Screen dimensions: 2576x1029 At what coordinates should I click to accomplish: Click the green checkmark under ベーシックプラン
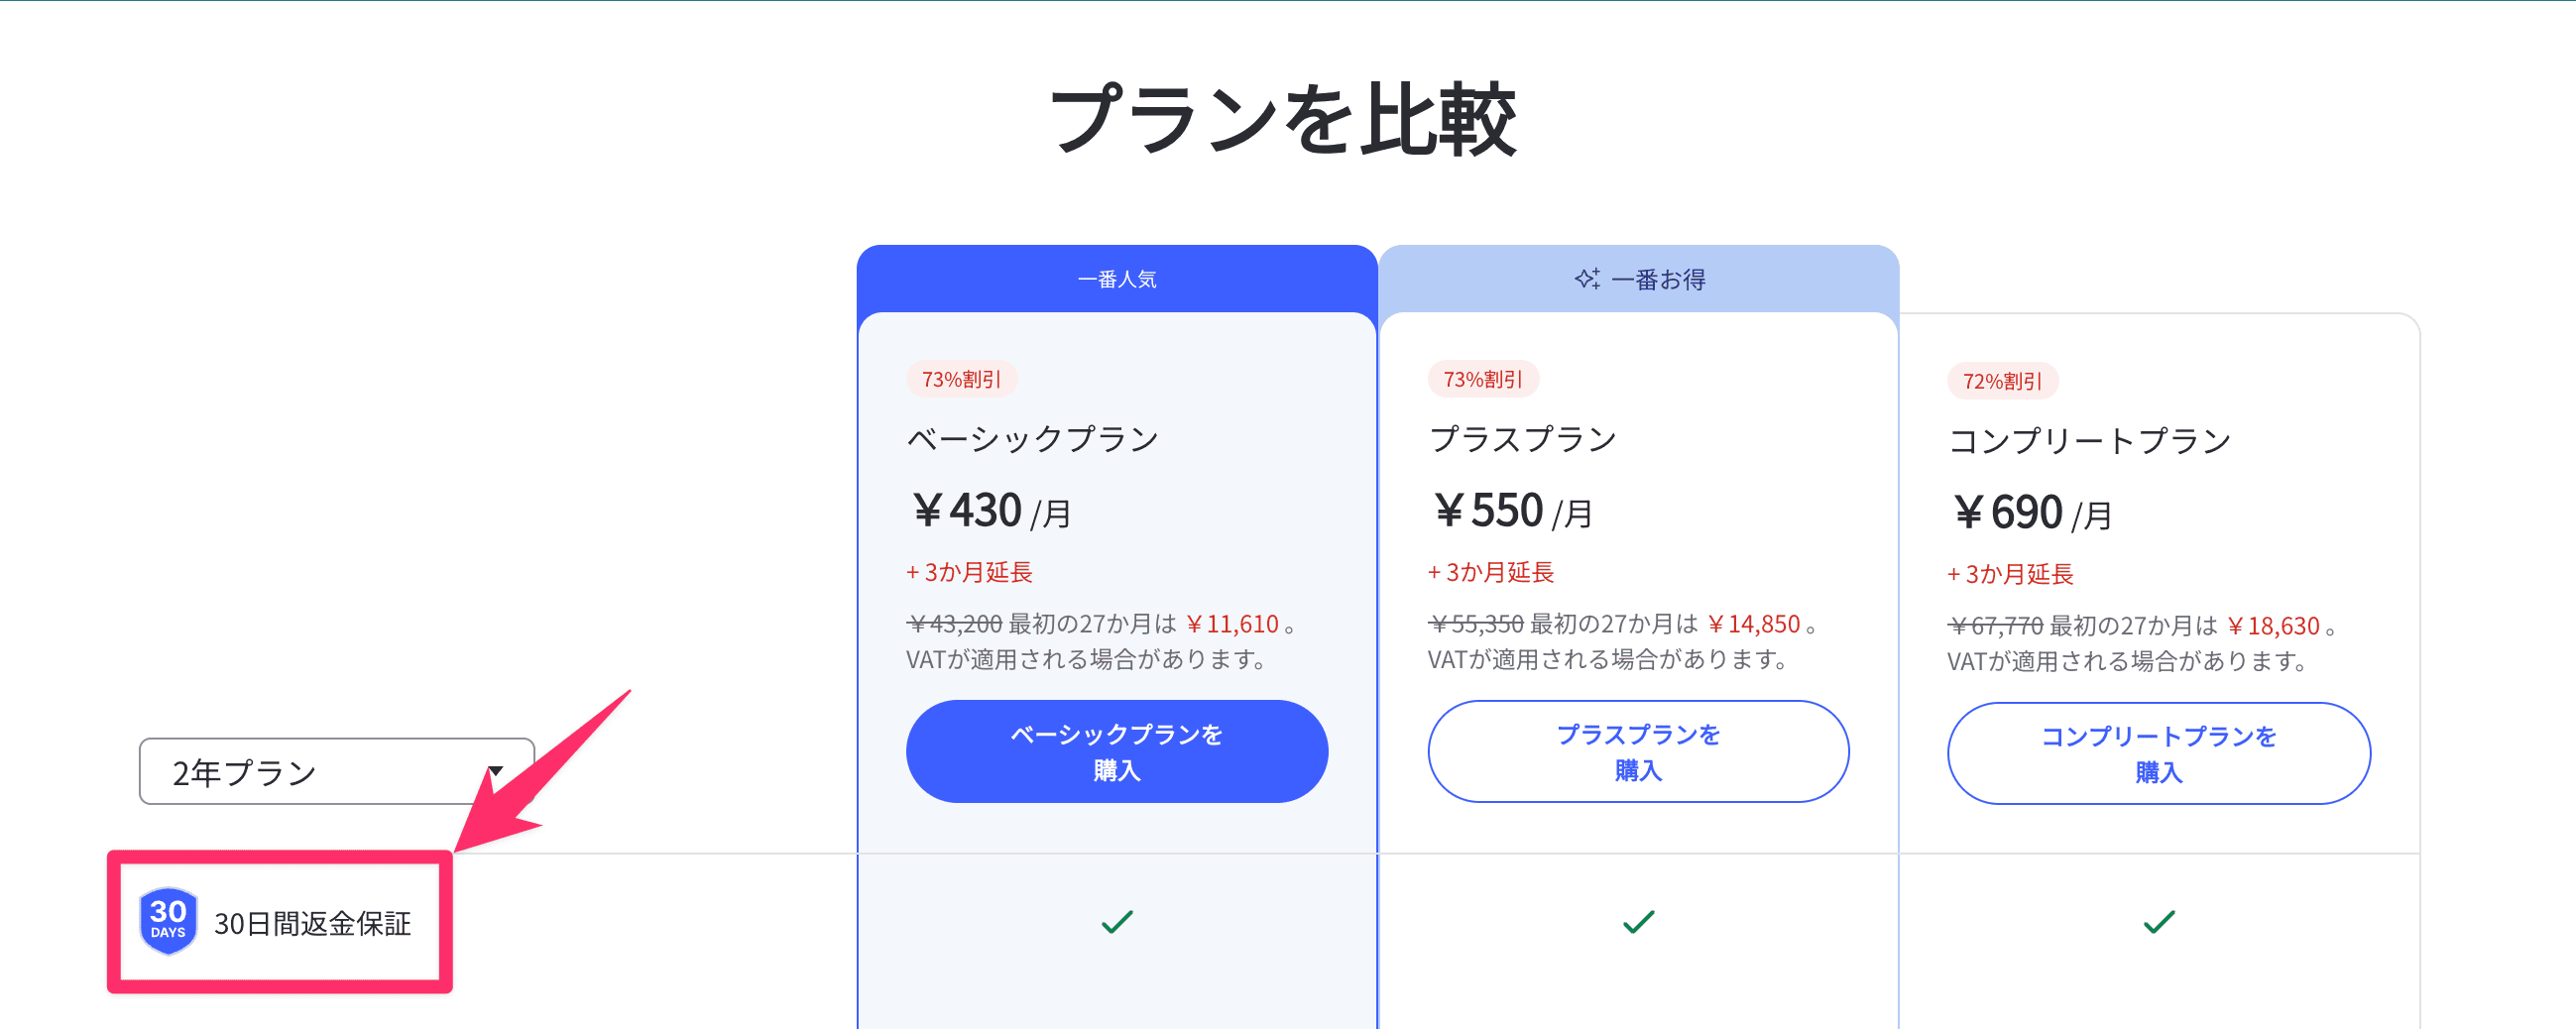click(1117, 921)
